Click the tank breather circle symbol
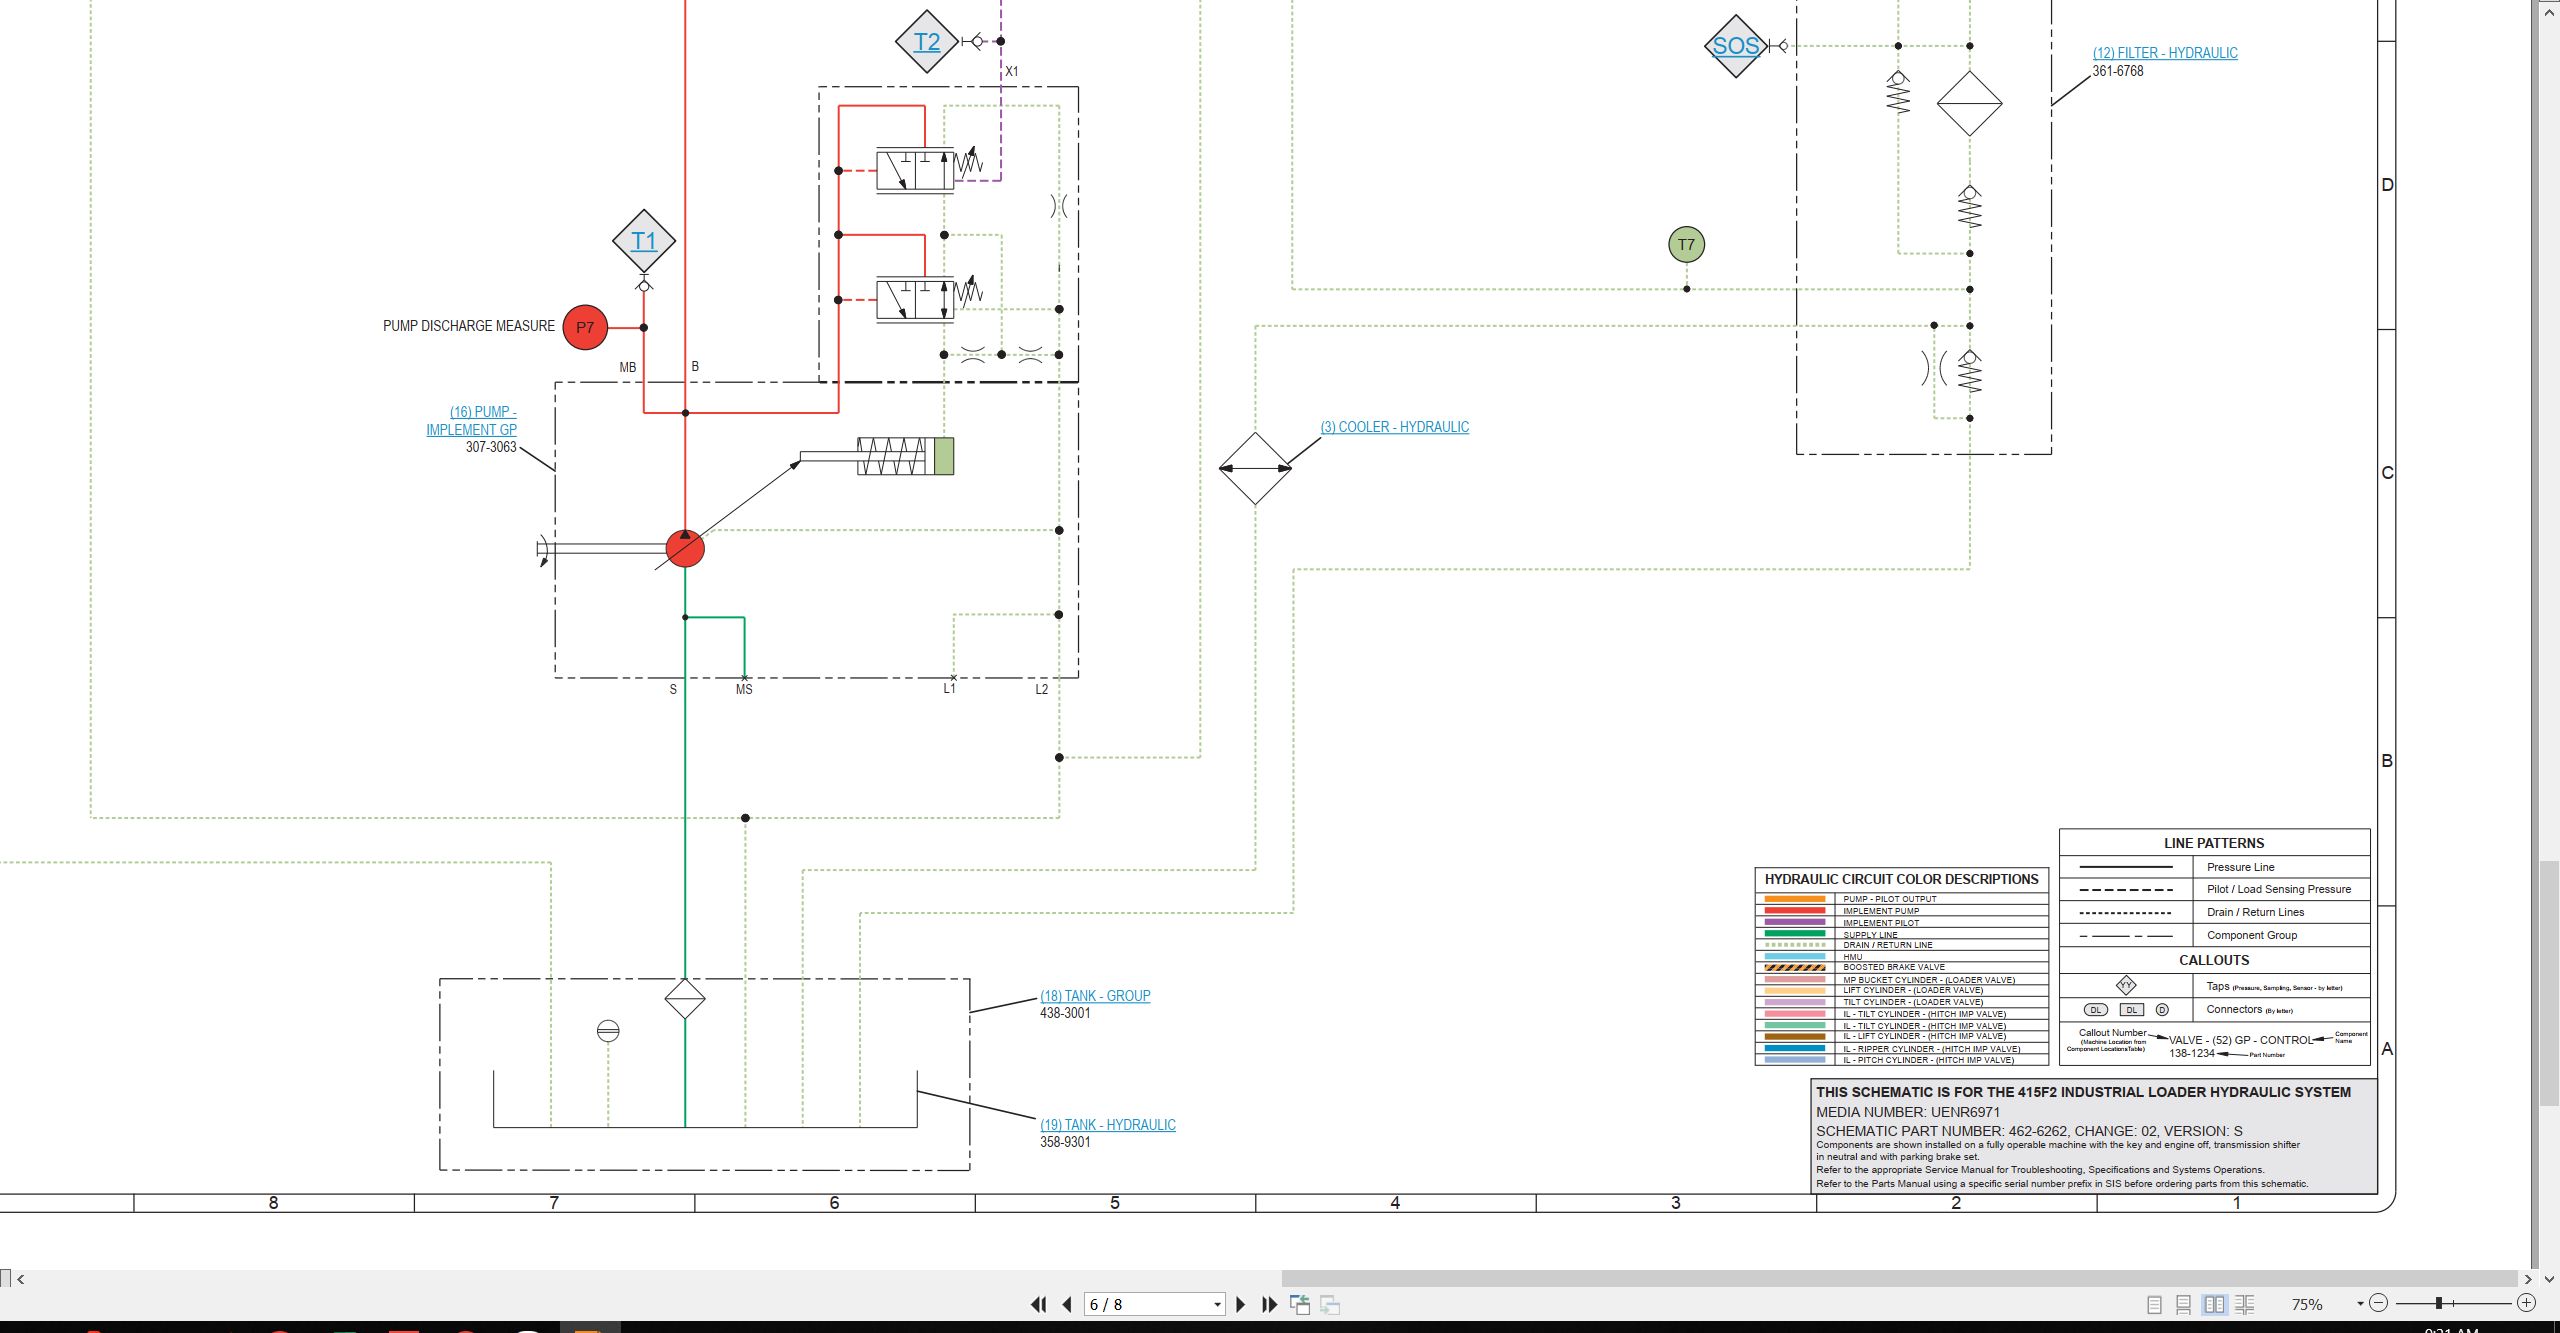 608,1031
